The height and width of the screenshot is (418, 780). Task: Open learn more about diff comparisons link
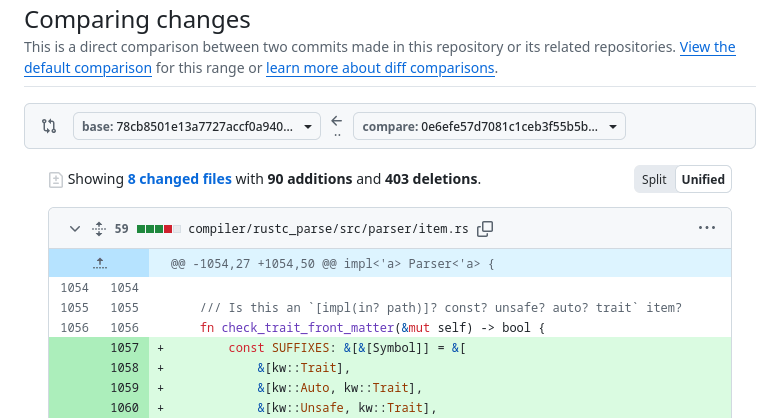pyautogui.click(x=380, y=68)
